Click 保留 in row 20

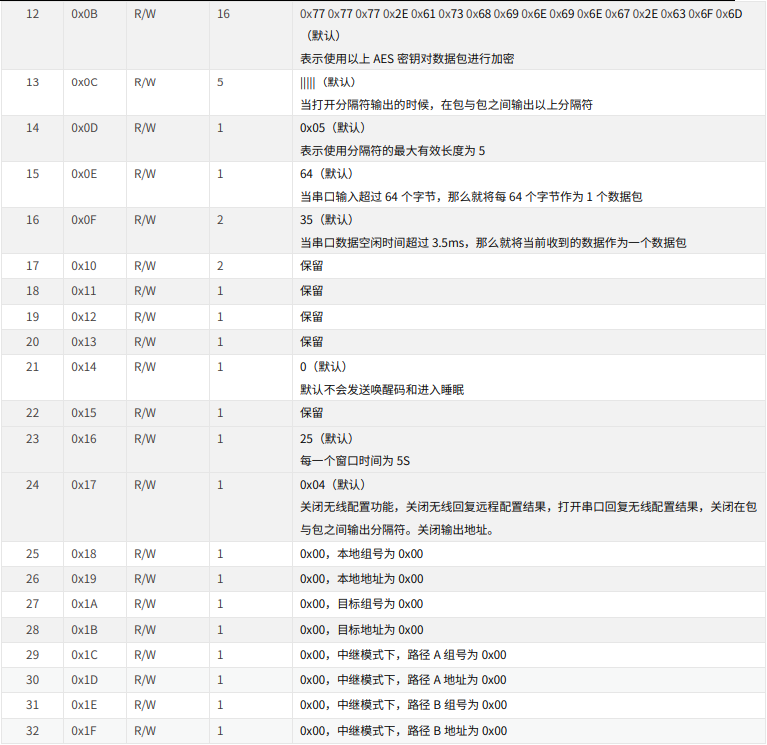312,342
